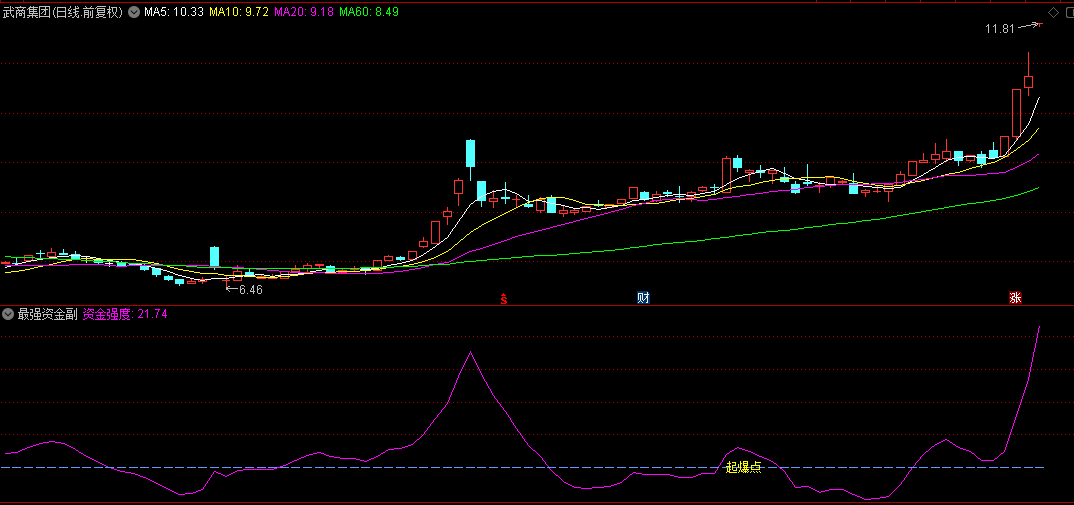Click the red S marker on timeline
Viewport: 1074px width, 505px height.
[x=505, y=297]
